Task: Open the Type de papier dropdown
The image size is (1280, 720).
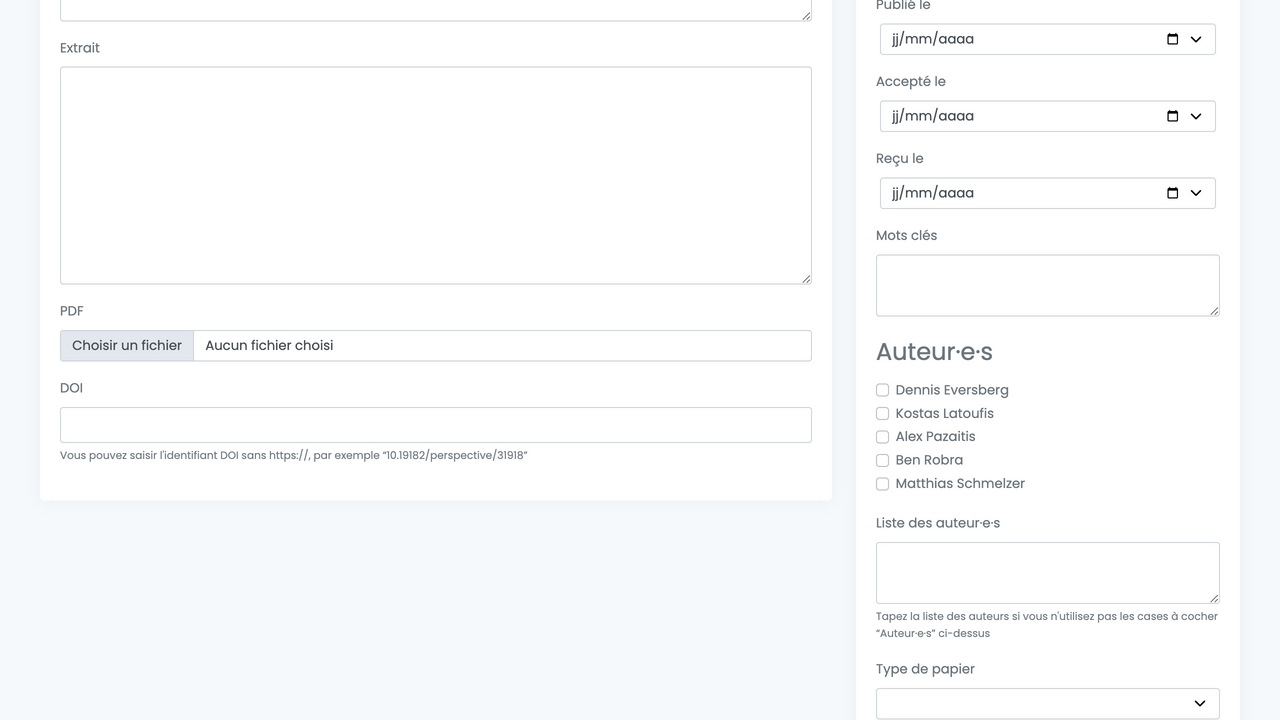Action: (x=1047, y=703)
